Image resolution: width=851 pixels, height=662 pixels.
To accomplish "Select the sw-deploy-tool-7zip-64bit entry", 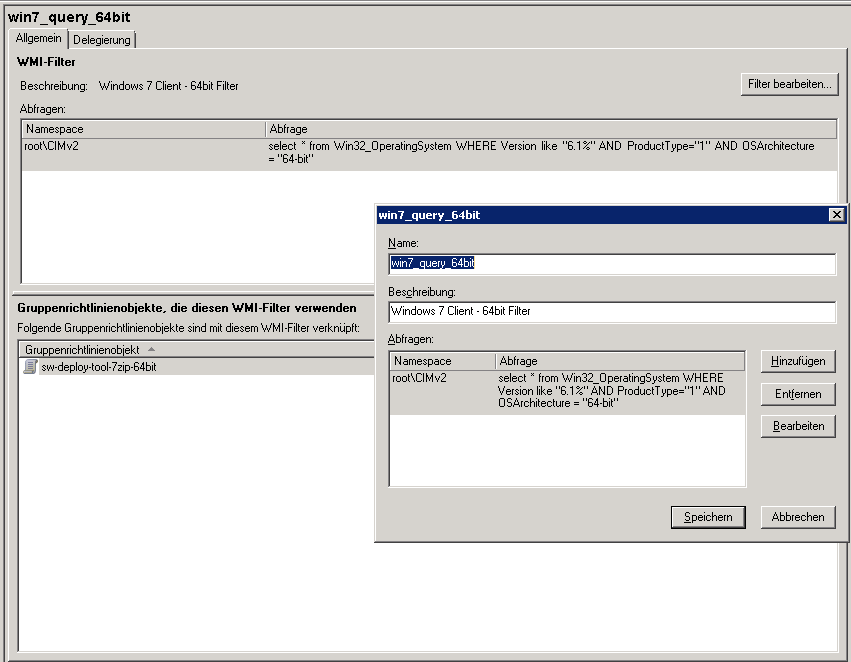I will click(x=100, y=367).
